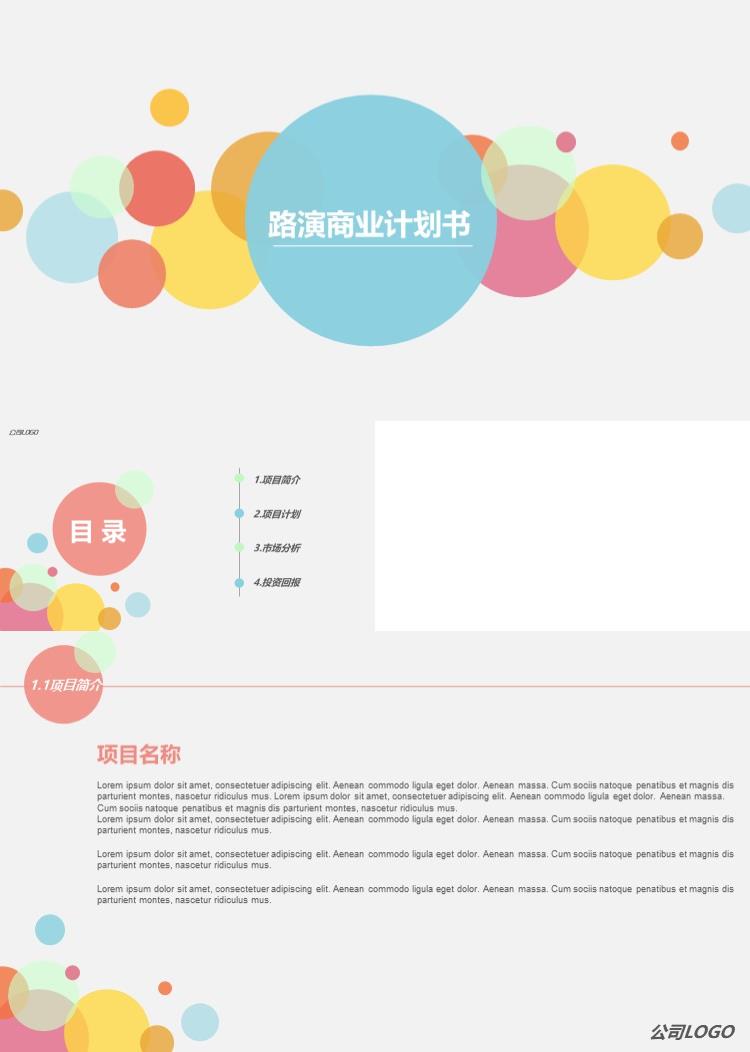
Task: Open the 2.项目计划 contents entry
Action: 277,514
